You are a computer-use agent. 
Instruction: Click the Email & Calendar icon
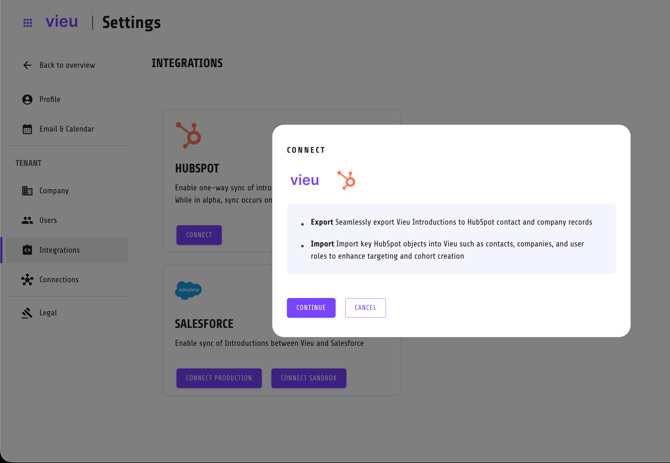27,129
